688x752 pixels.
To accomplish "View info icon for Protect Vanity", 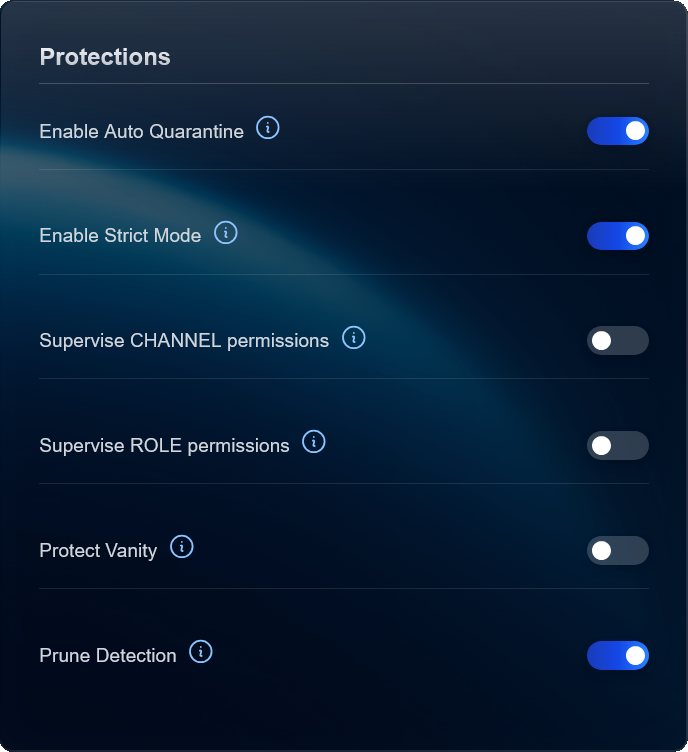I will point(182,547).
